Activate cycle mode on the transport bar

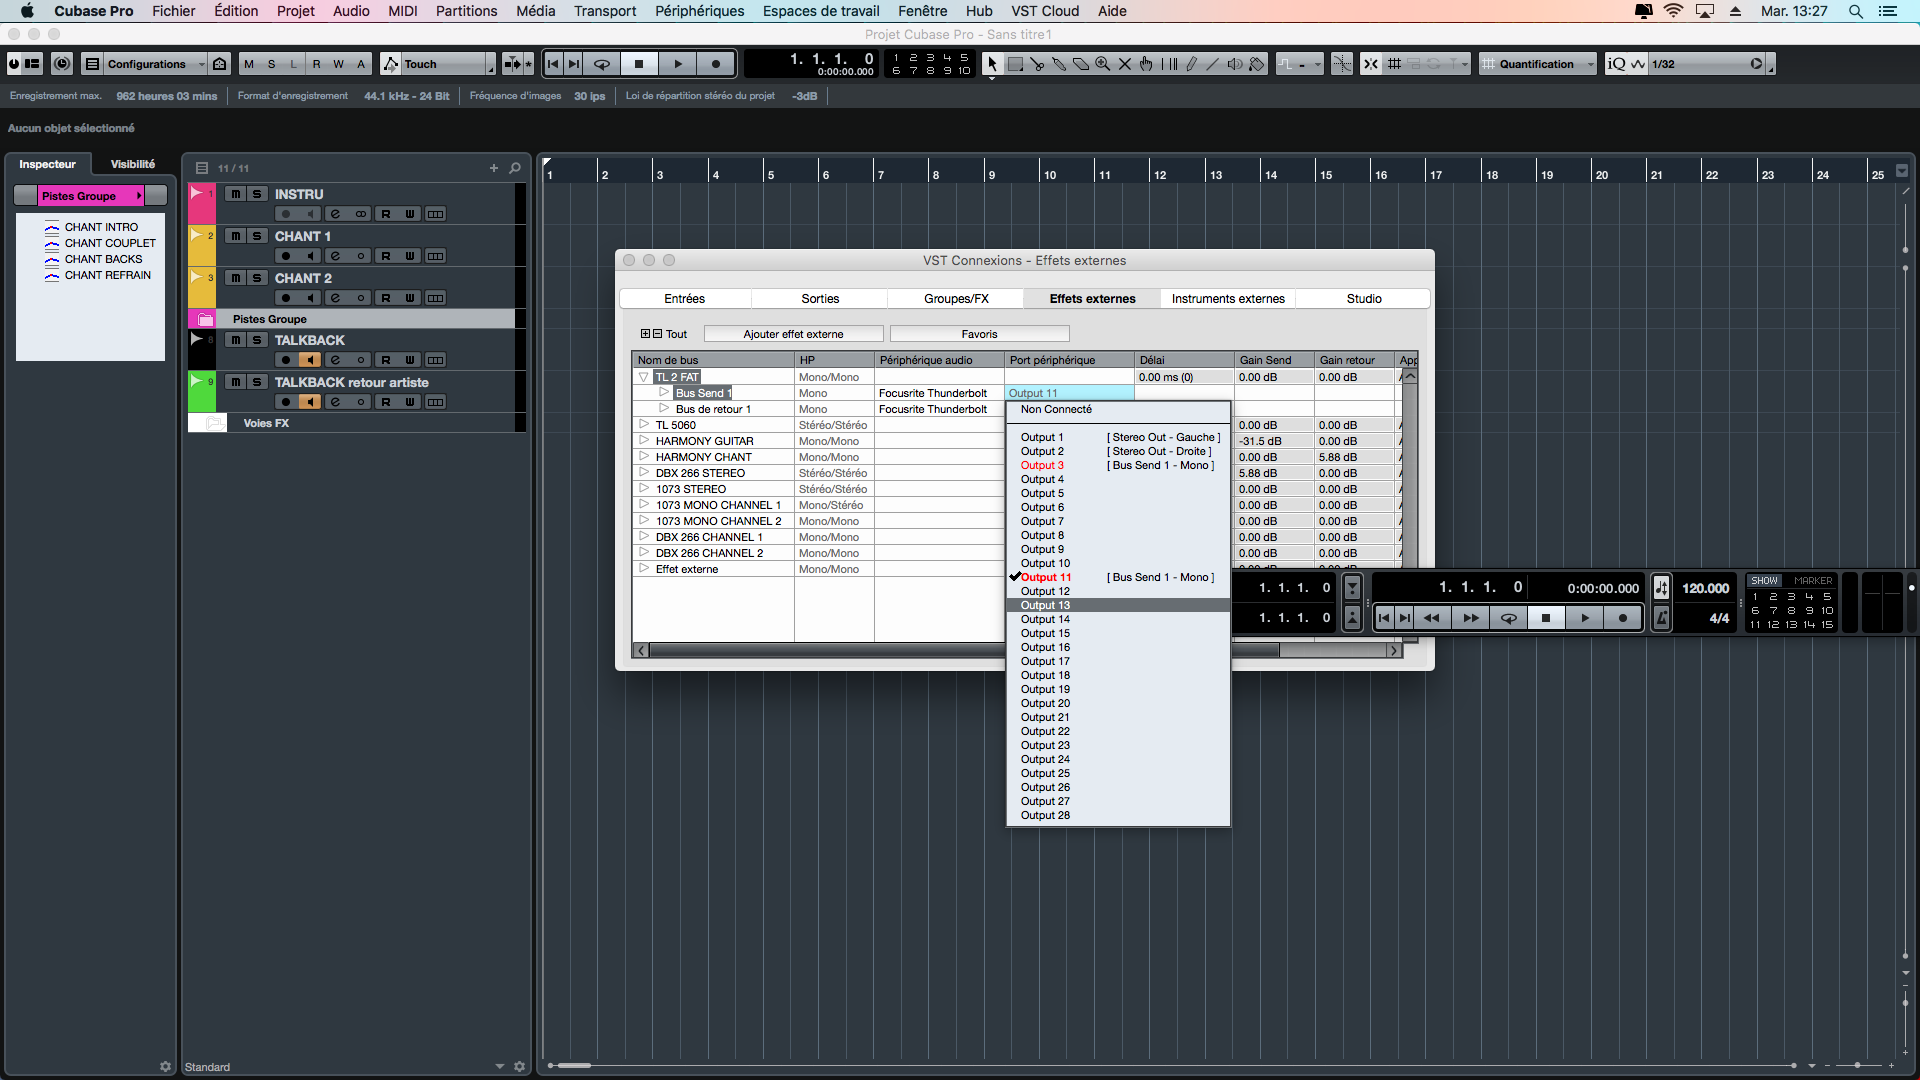[601, 63]
